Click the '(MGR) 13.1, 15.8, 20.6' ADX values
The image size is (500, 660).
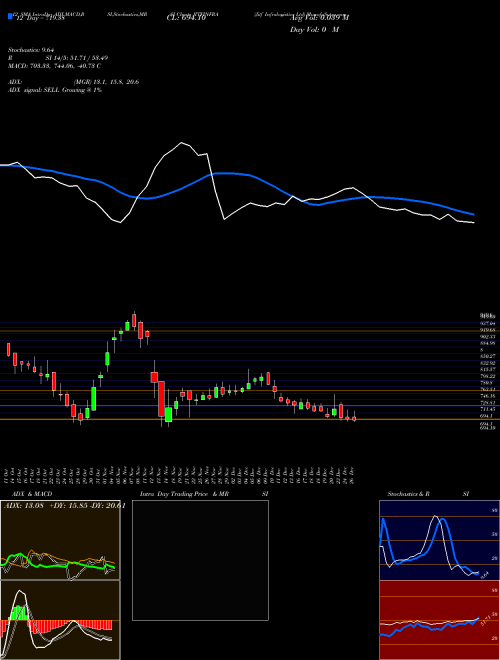point(106,82)
